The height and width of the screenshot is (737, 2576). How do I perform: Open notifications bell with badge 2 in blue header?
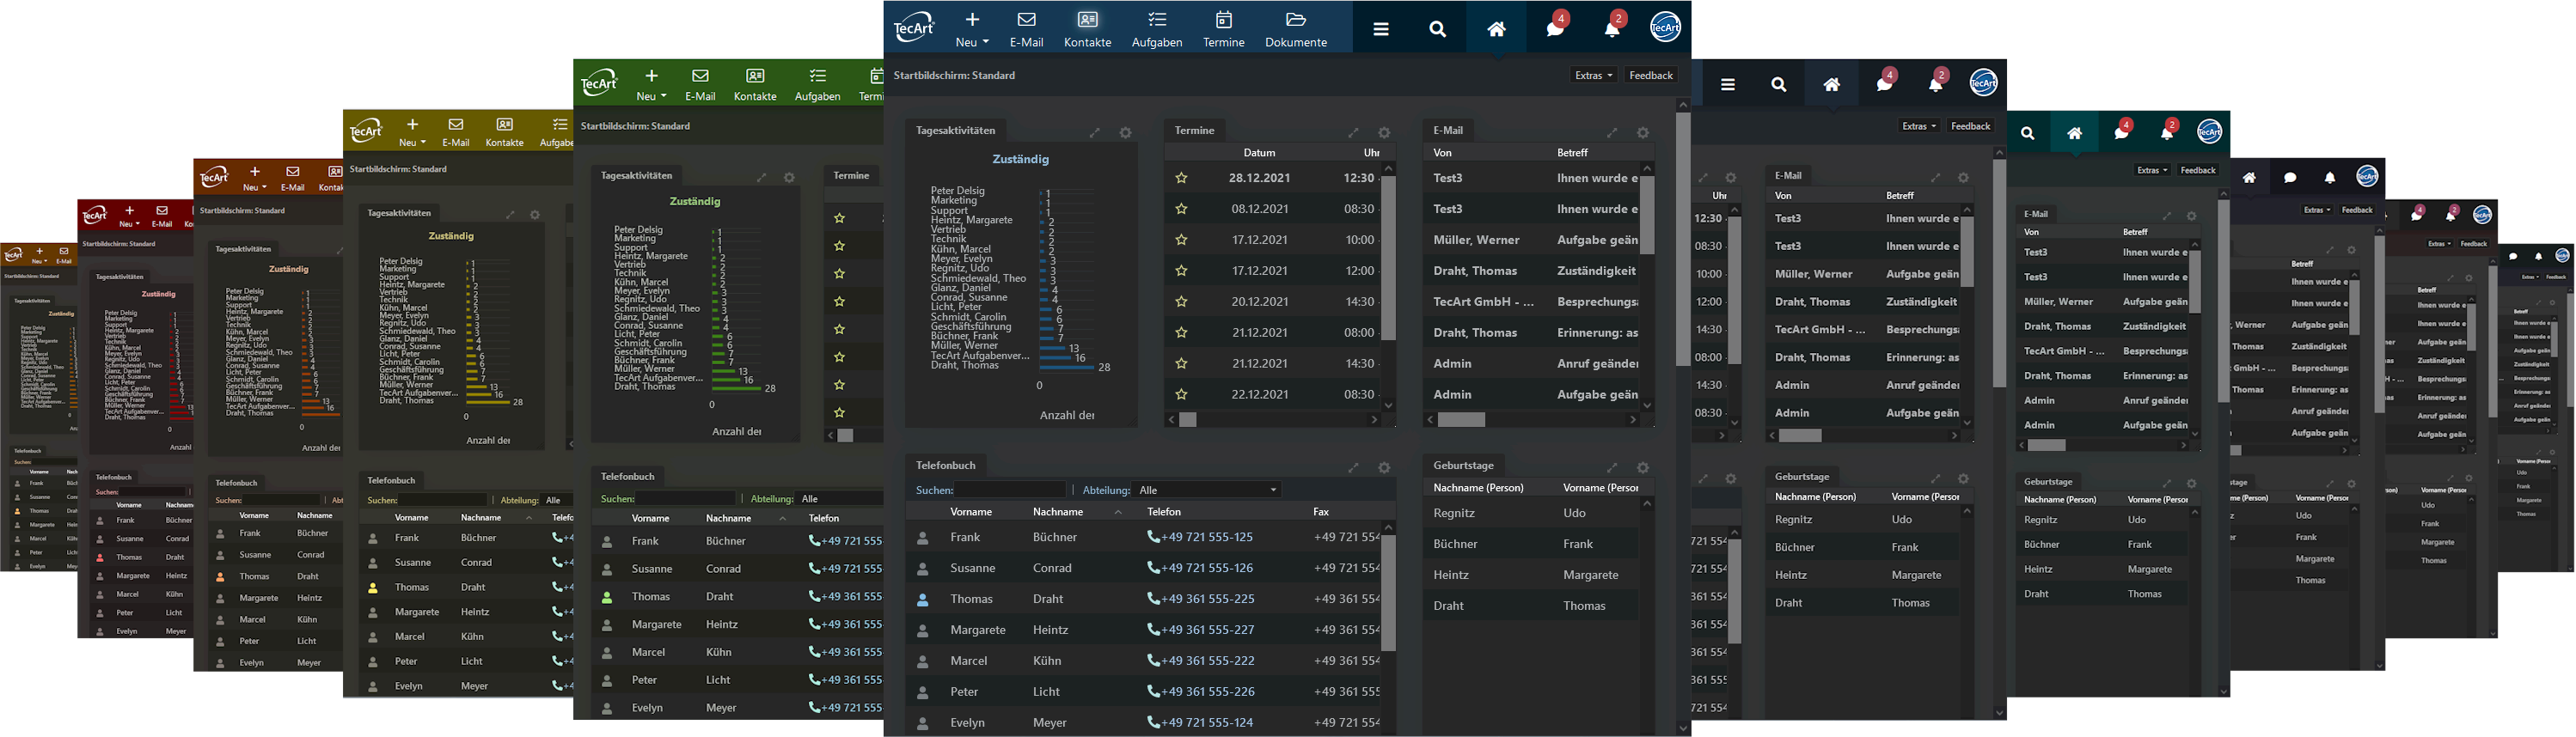[x=1612, y=28]
